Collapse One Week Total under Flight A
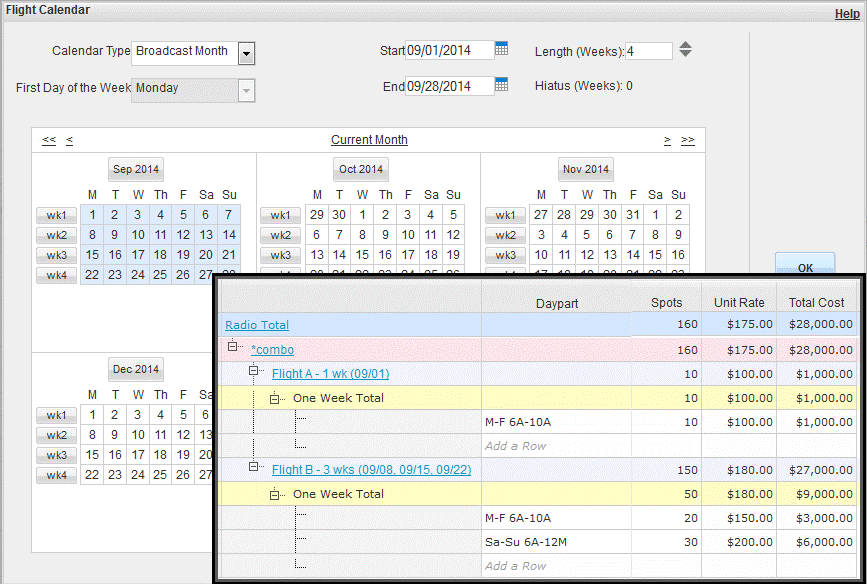Viewport: 867px width, 584px height. (x=275, y=398)
